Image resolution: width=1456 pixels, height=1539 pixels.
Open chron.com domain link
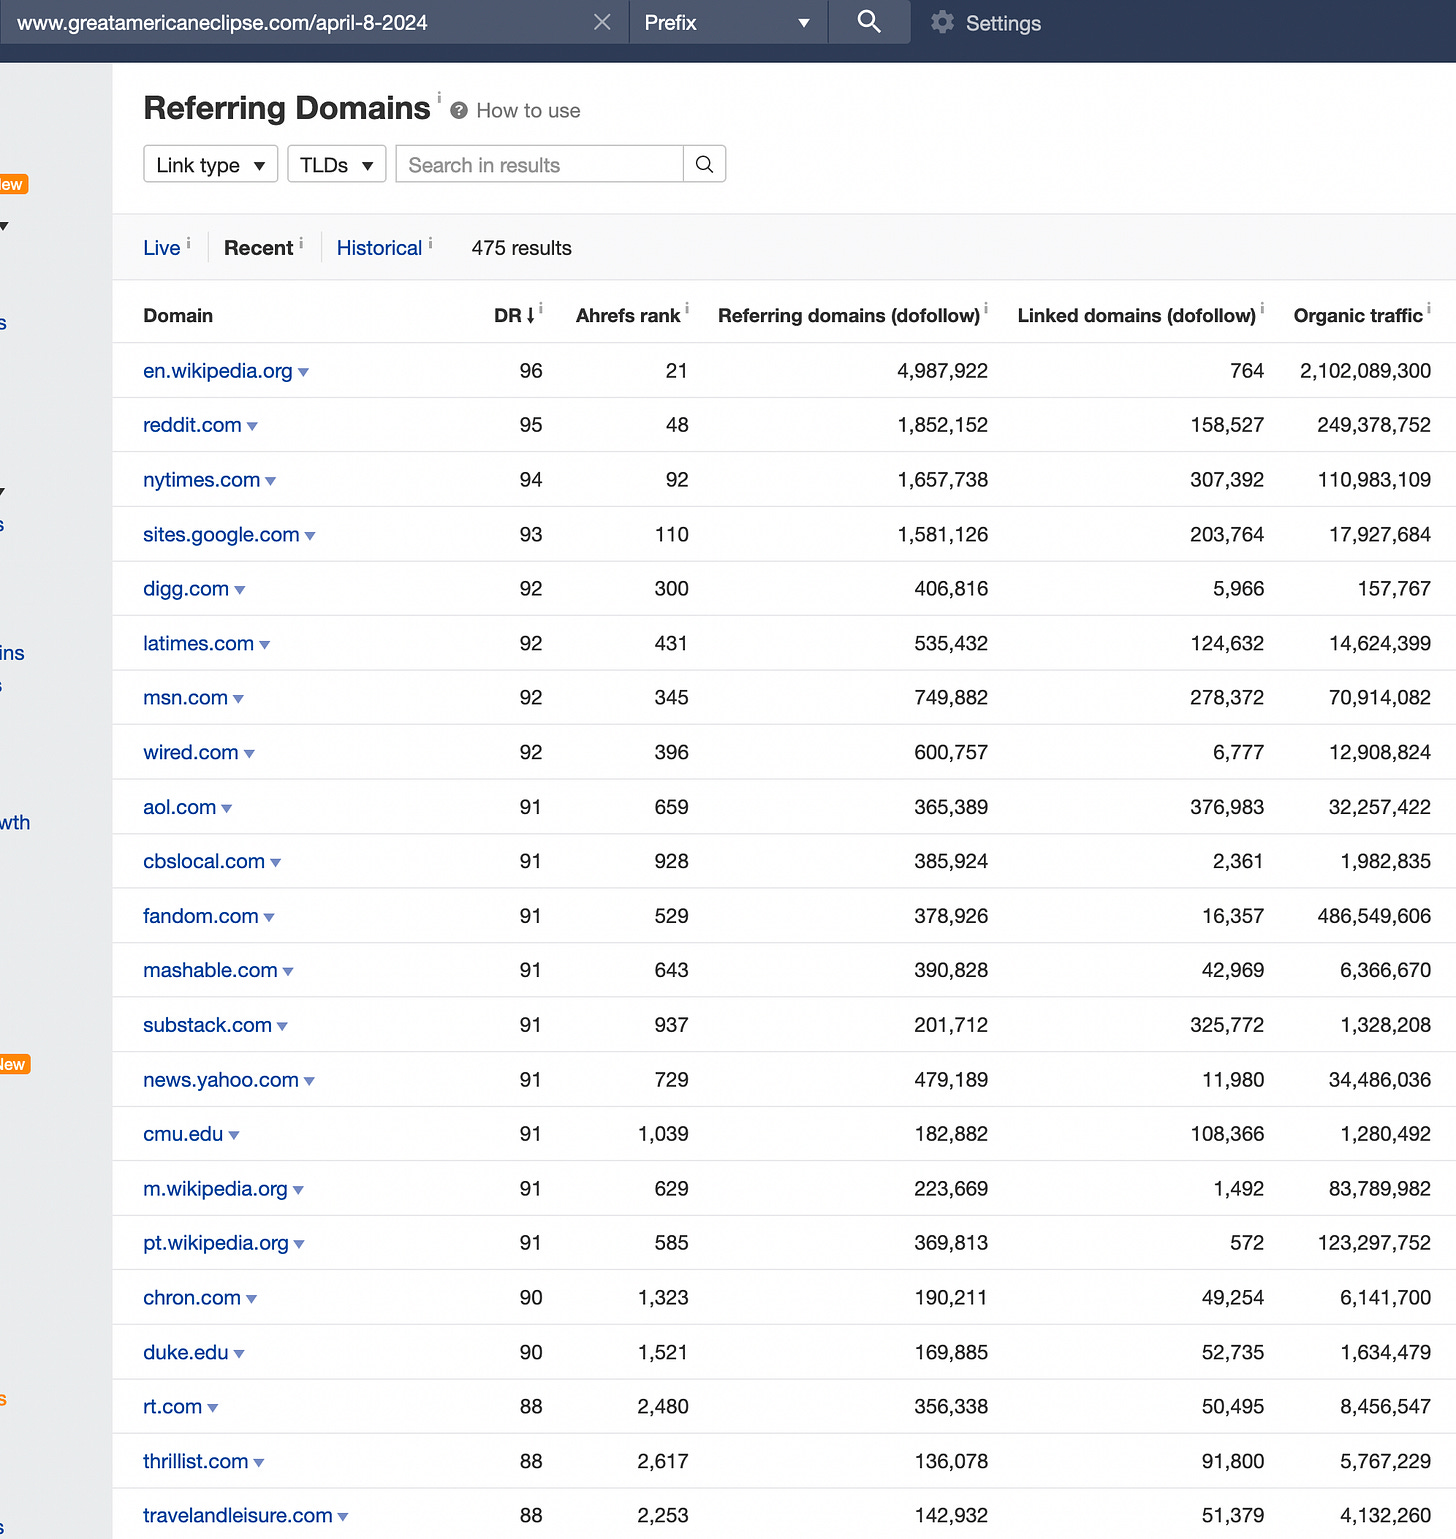(x=192, y=1298)
